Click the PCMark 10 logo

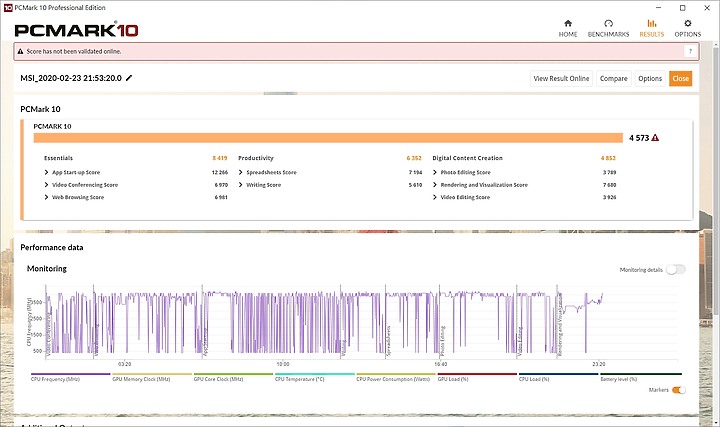[x=76, y=30]
